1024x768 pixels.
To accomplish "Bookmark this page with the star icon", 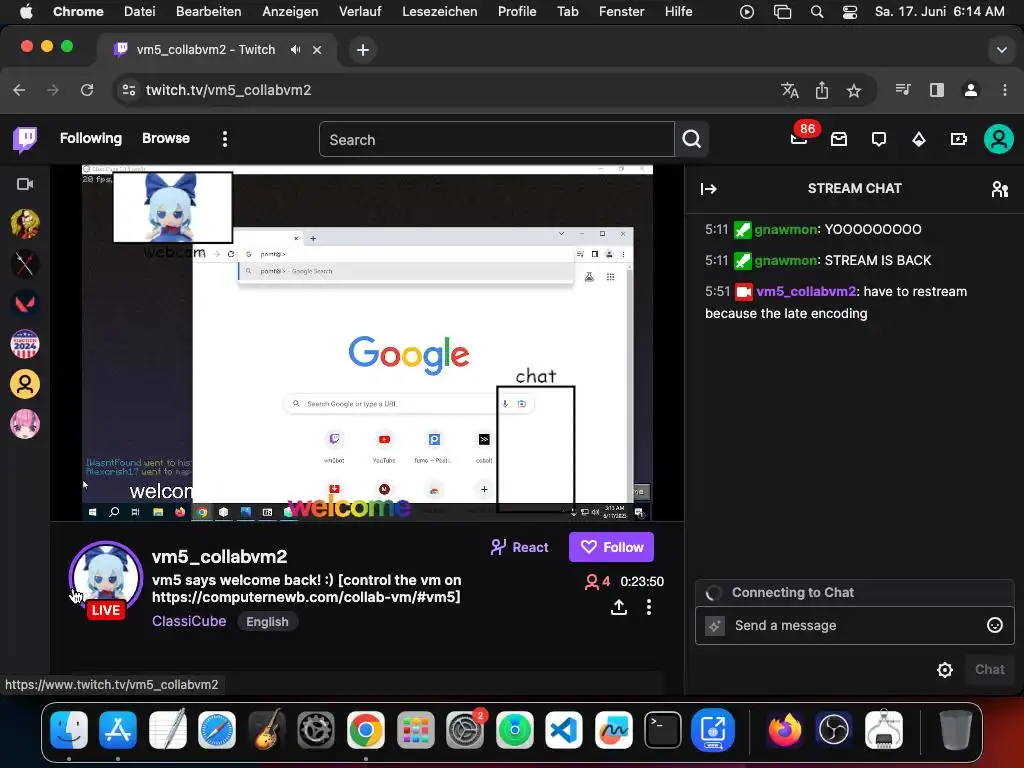I will coord(854,90).
